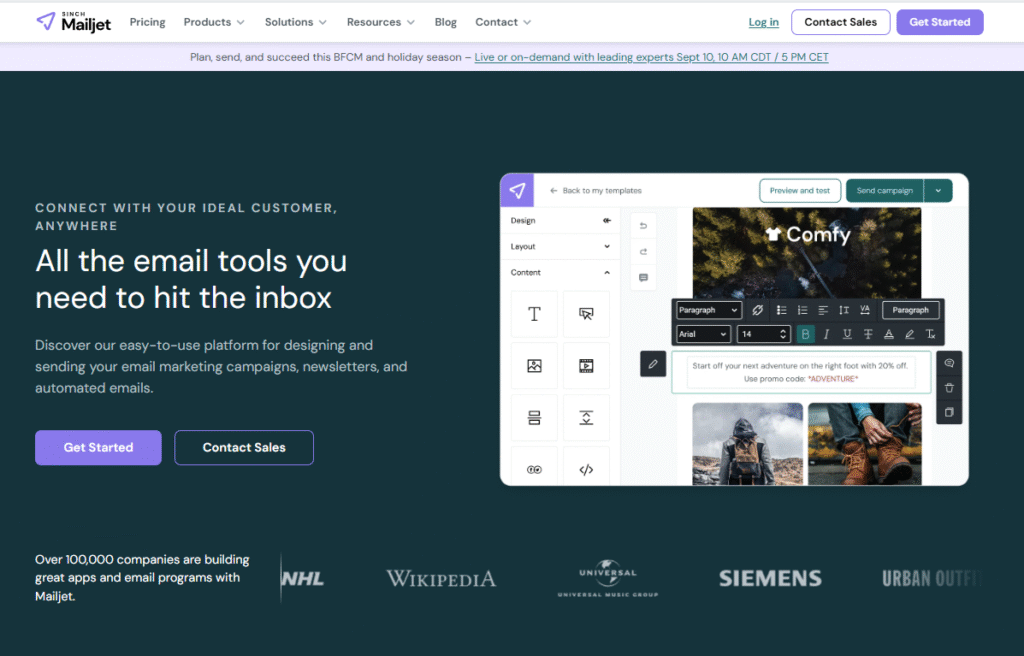
Task: Click Contact Sales in the header
Action: pyautogui.click(x=840, y=22)
